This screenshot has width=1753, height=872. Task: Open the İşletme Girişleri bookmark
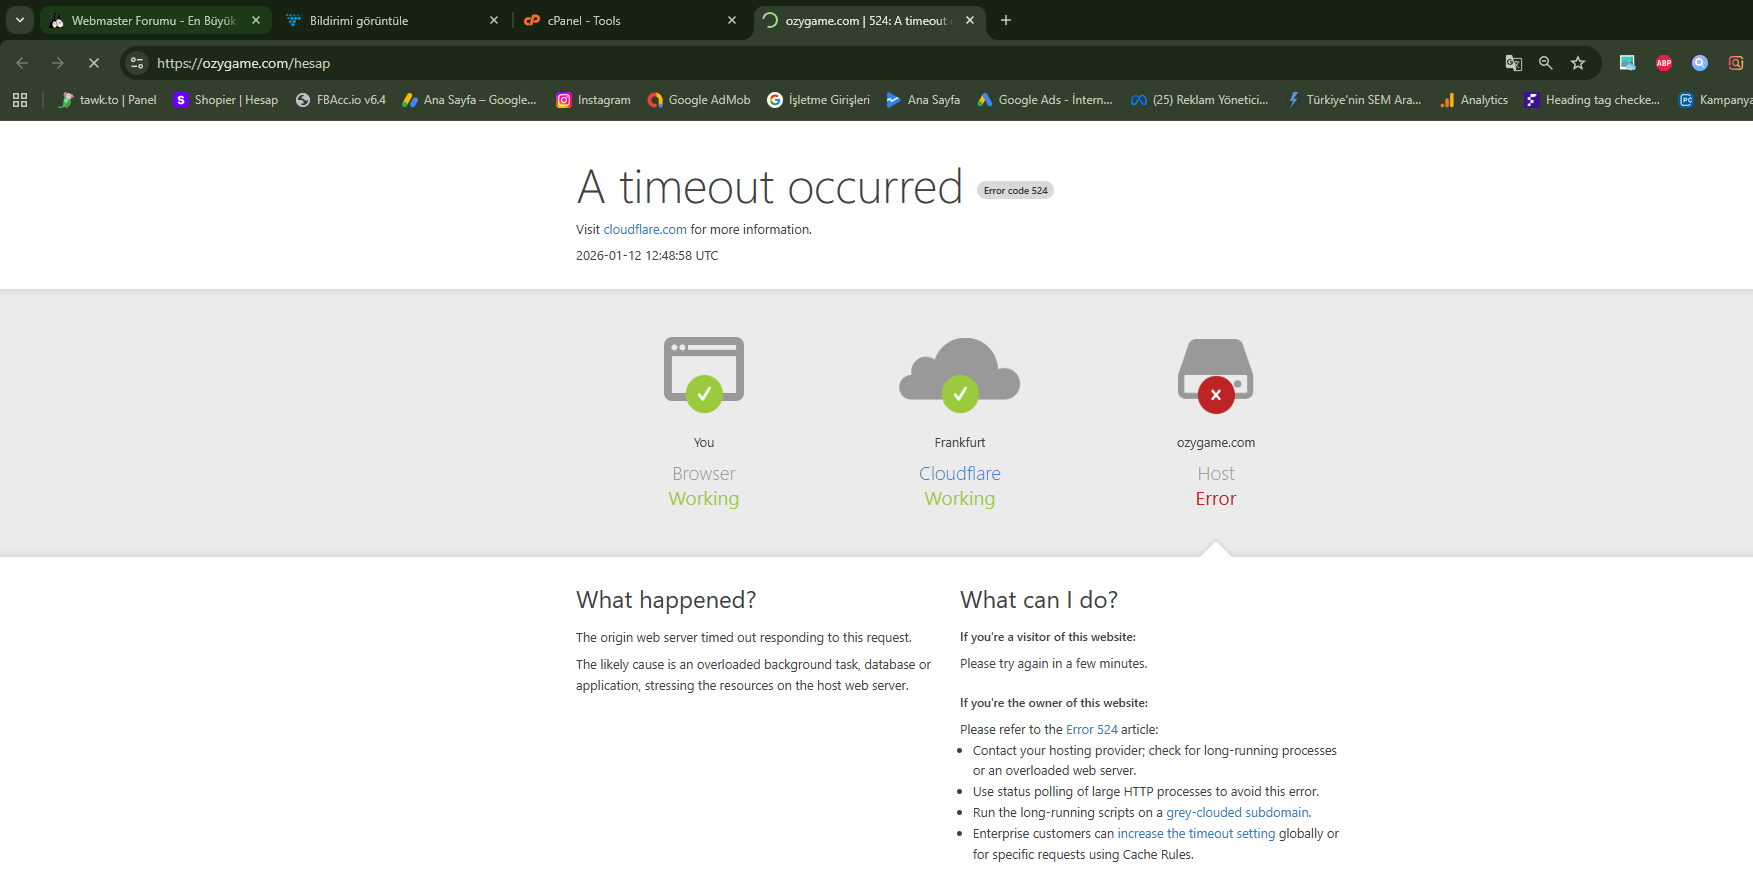[x=819, y=100]
